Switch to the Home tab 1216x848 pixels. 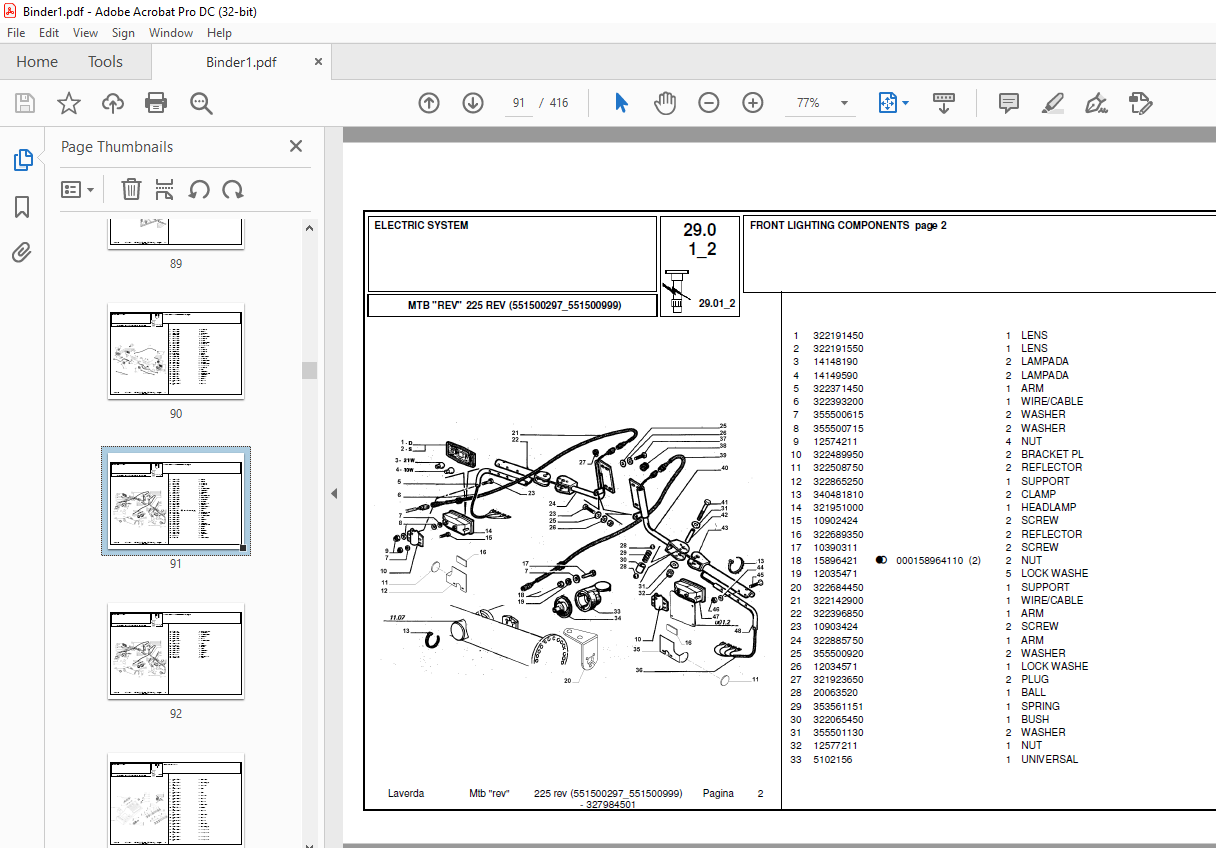(x=37, y=62)
